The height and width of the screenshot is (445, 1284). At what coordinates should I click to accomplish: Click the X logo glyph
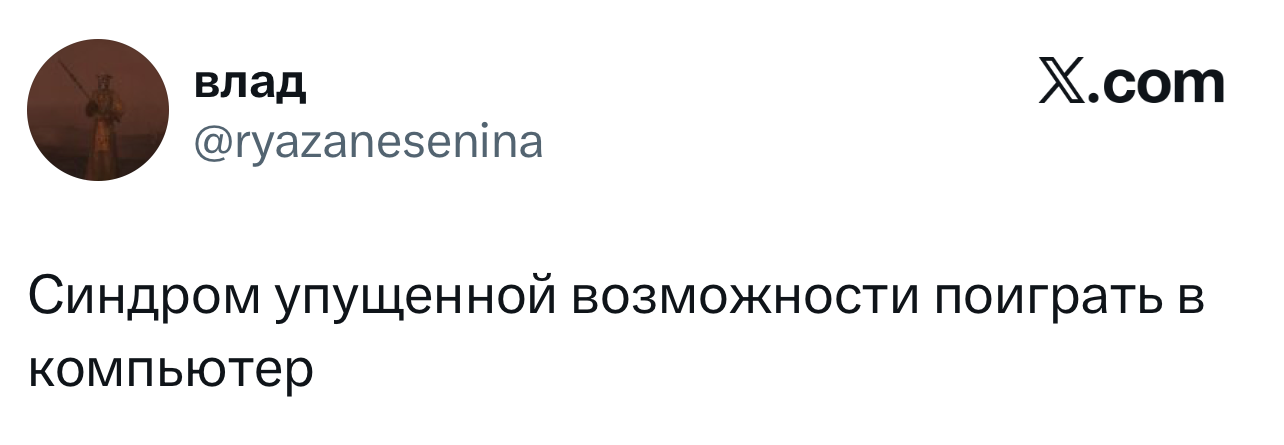(x=1064, y=84)
